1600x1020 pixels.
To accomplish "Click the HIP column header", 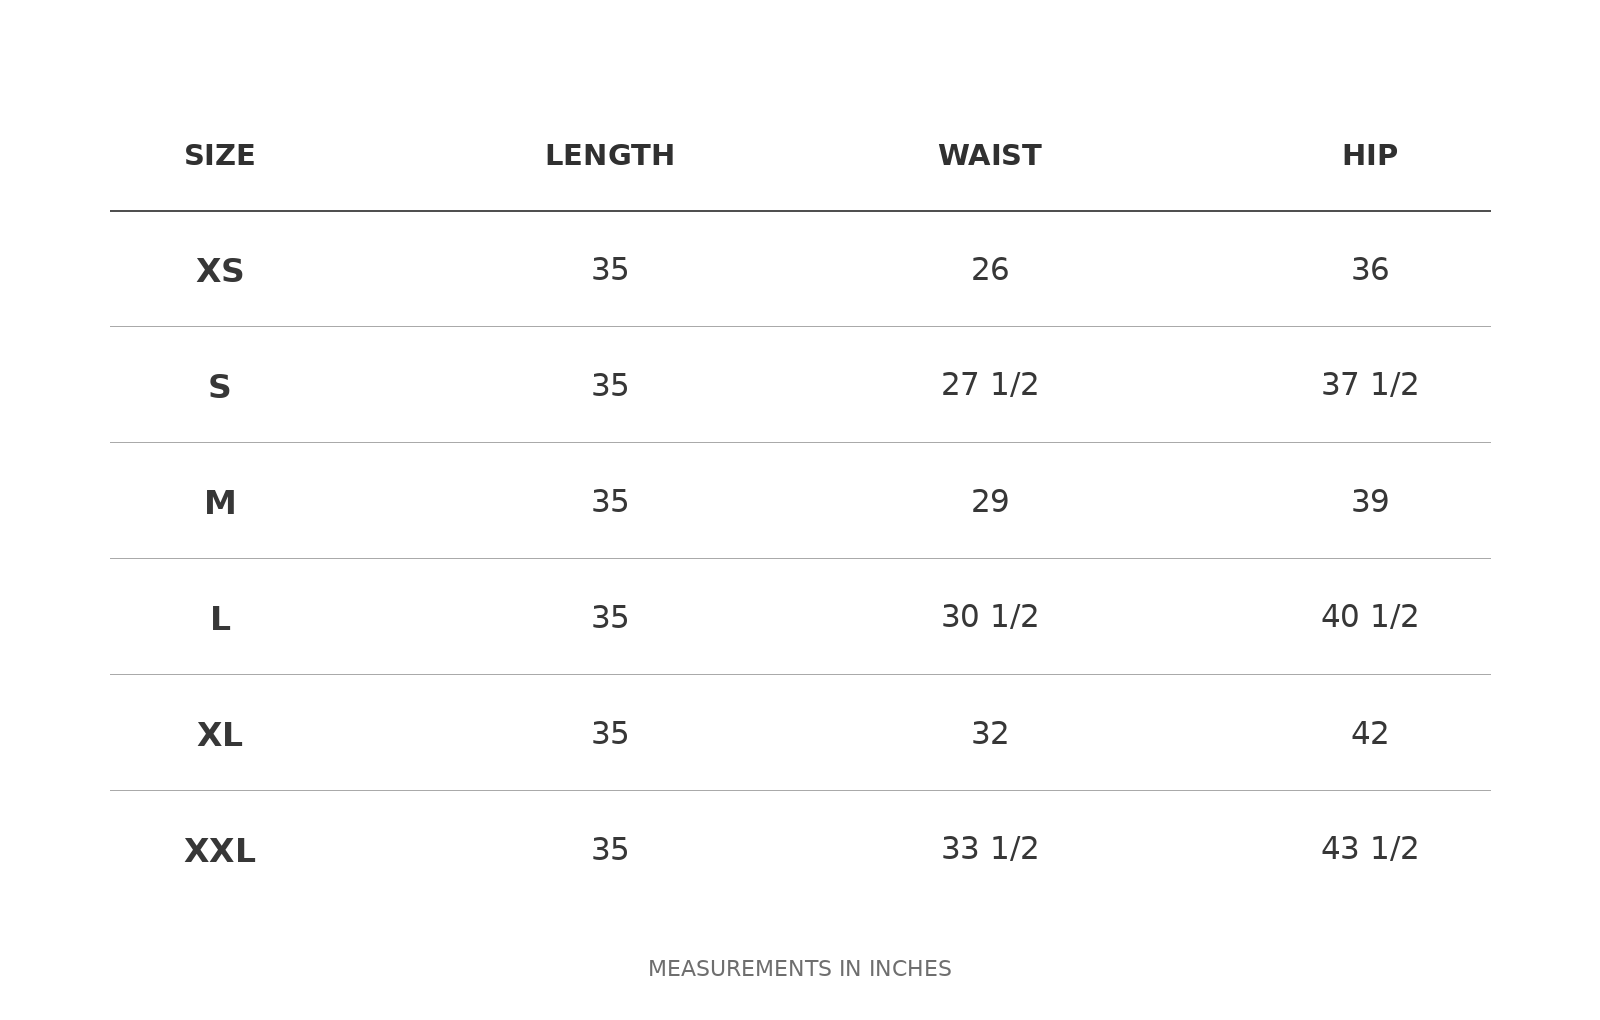I will tap(1370, 156).
